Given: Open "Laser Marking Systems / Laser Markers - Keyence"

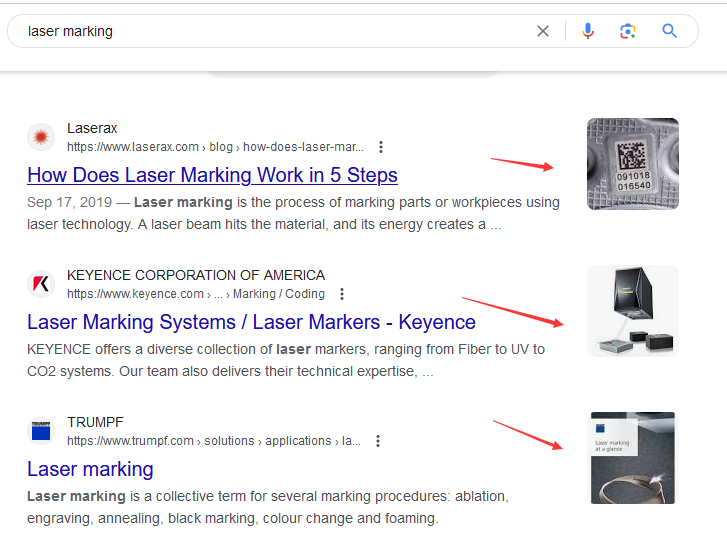Looking at the screenshot, I should click(x=251, y=322).
